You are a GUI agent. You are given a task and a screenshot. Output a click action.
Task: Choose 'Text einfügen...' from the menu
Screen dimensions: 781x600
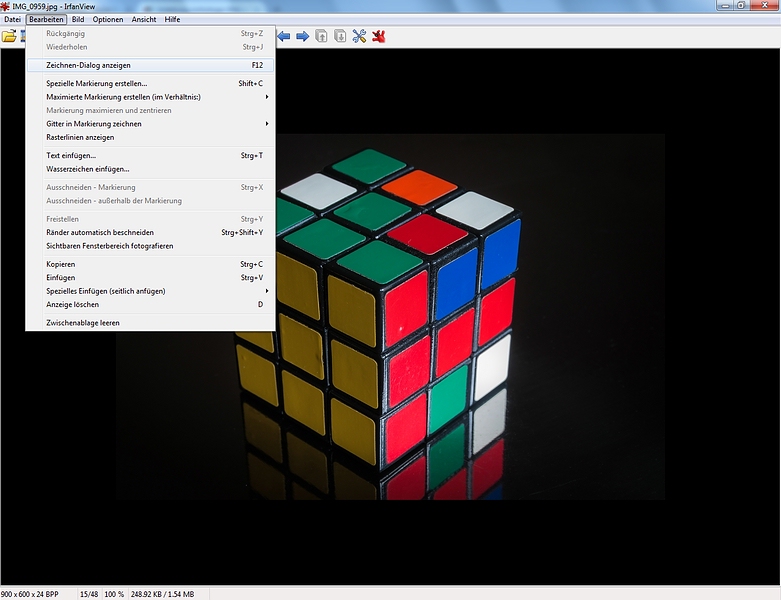point(71,155)
